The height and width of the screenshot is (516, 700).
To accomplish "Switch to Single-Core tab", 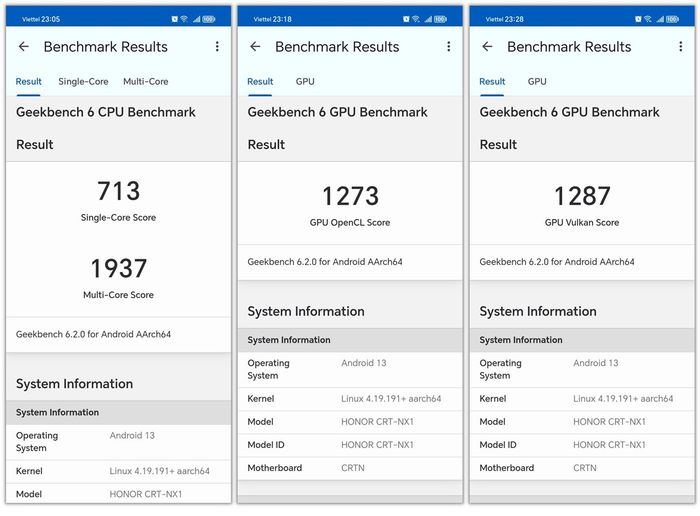I will (x=83, y=82).
